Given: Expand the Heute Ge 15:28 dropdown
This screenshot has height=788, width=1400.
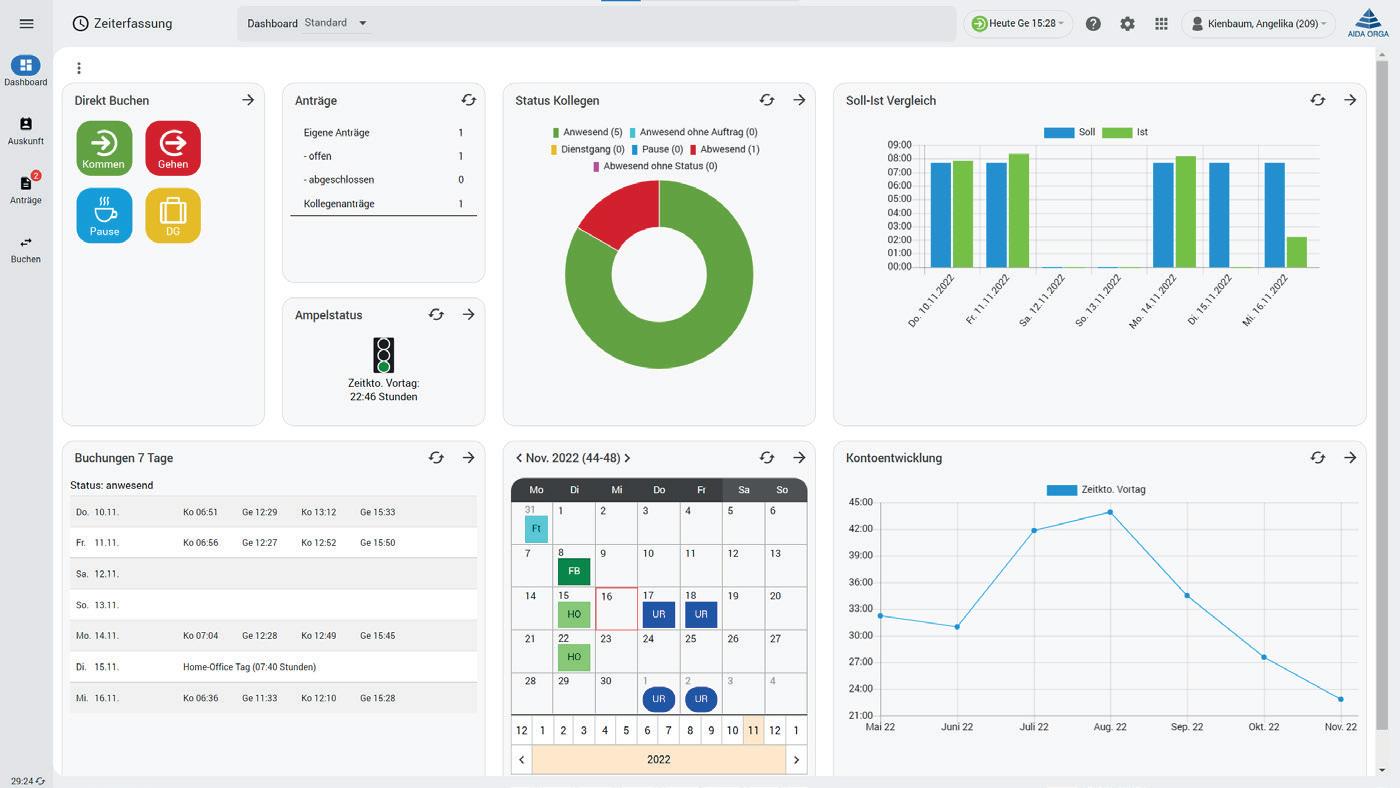Looking at the screenshot, I should click(x=1017, y=23).
